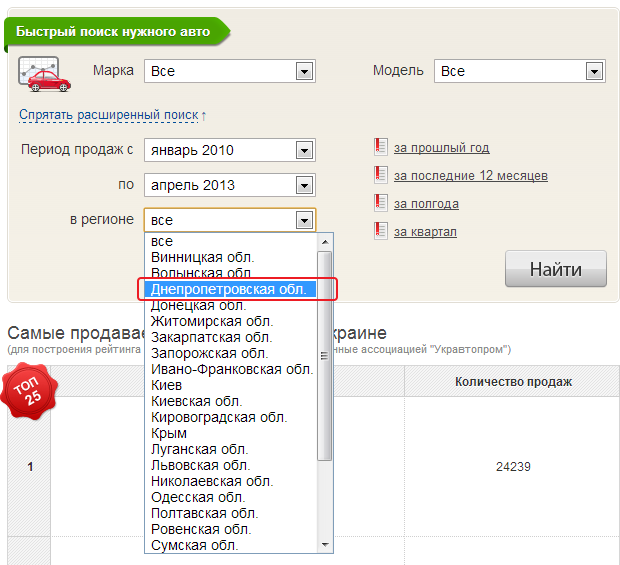Click the 'Количество продаж' column header
Viewport: 620px width, 565px height.
(x=513, y=381)
